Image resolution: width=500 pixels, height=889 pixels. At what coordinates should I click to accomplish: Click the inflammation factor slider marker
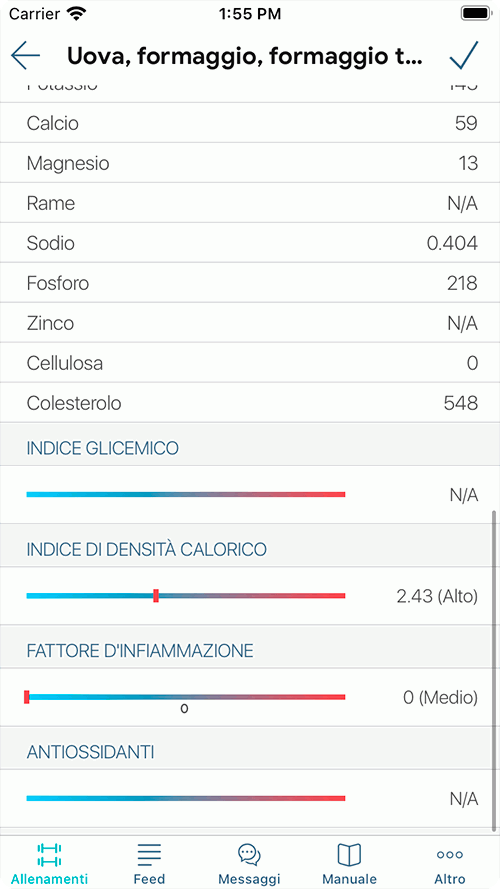[27, 697]
